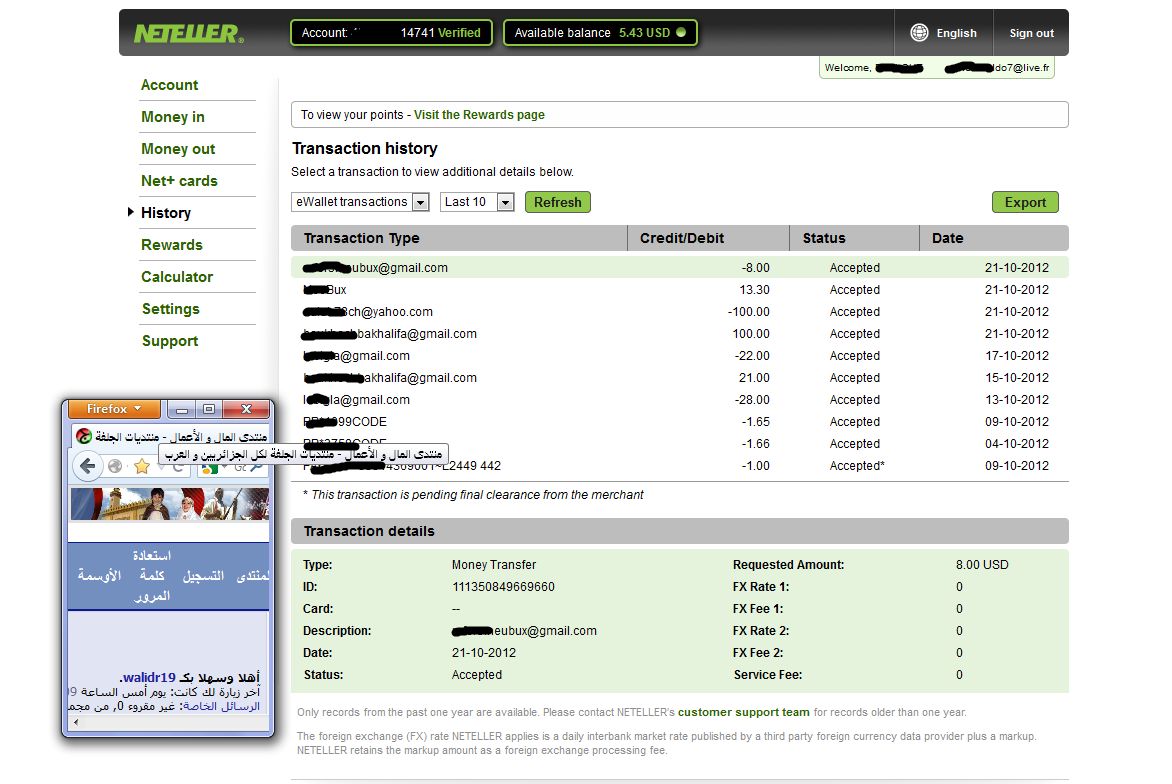Viewport: 1172px width, 784px height.
Task: Open the Firefox application menu button
Action: pyautogui.click(x=114, y=409)
